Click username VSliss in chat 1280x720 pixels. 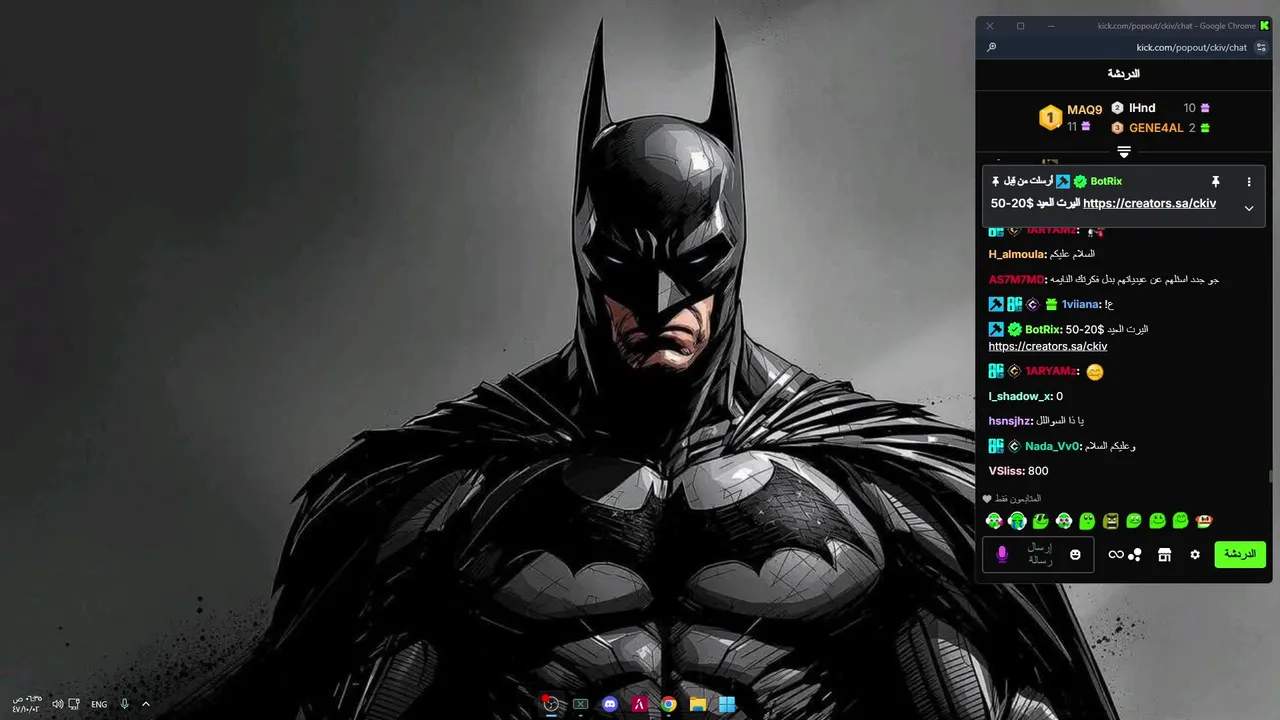coord(1005,471)
